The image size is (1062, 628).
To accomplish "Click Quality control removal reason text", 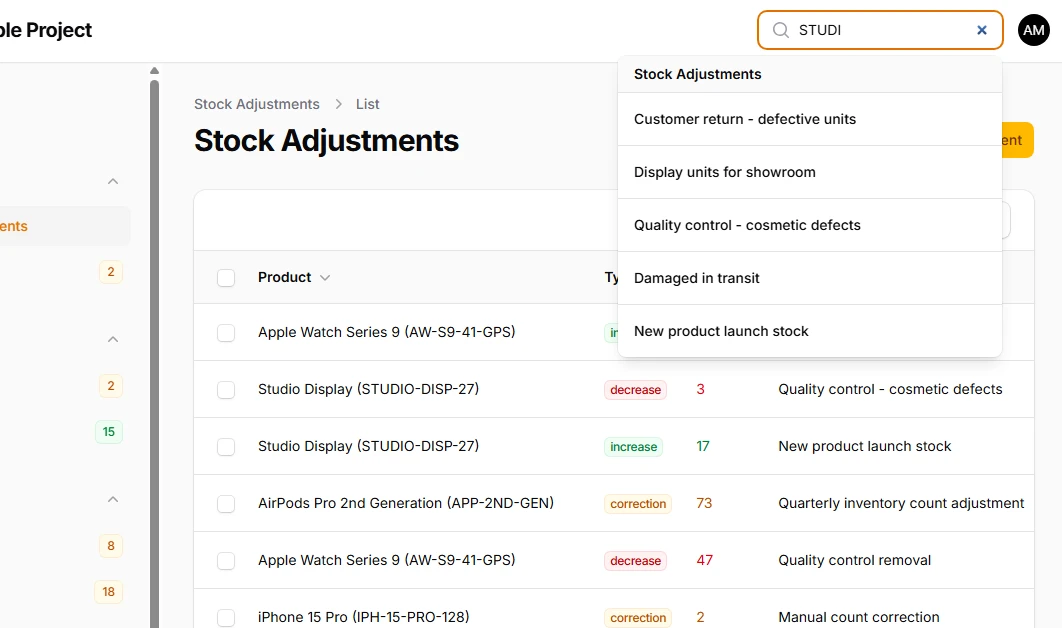I will click(x=855, y=560).
